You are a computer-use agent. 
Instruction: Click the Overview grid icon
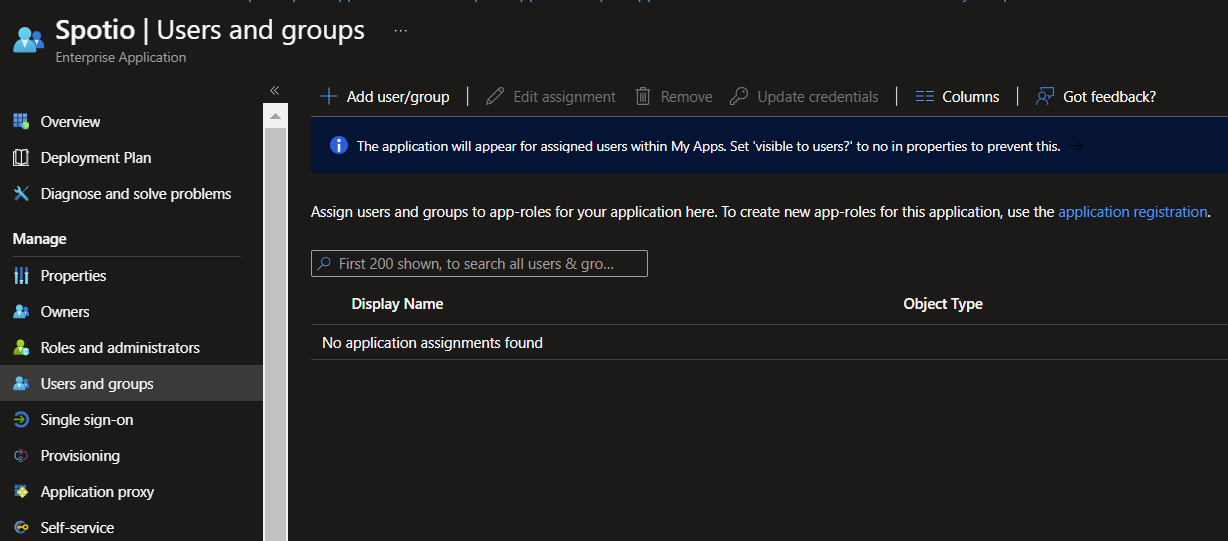tap(21, 122)
